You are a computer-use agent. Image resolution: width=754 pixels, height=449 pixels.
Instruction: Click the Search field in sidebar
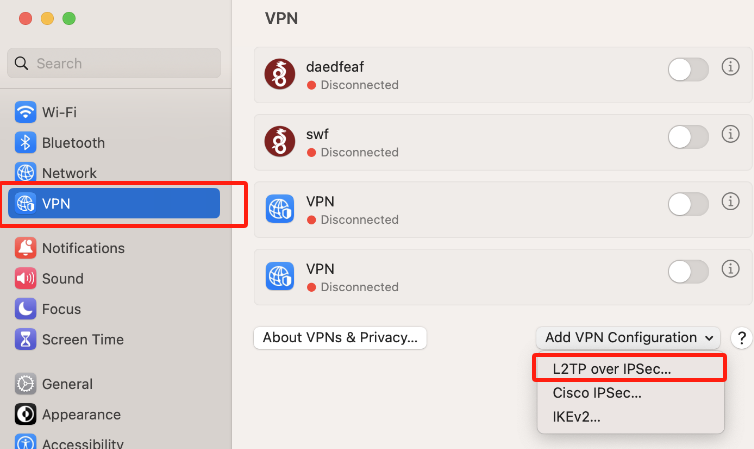[x=114, y=63]
